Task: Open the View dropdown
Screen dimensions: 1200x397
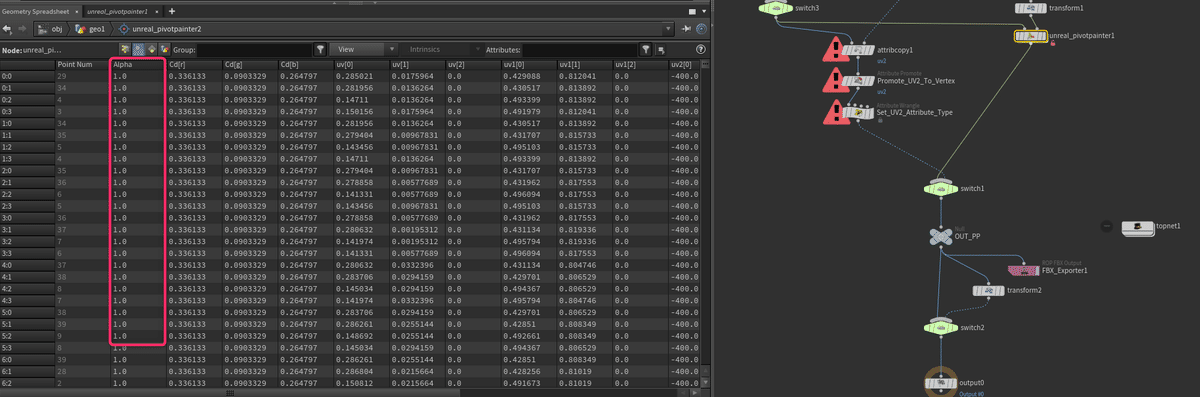Action: point(365,49)
